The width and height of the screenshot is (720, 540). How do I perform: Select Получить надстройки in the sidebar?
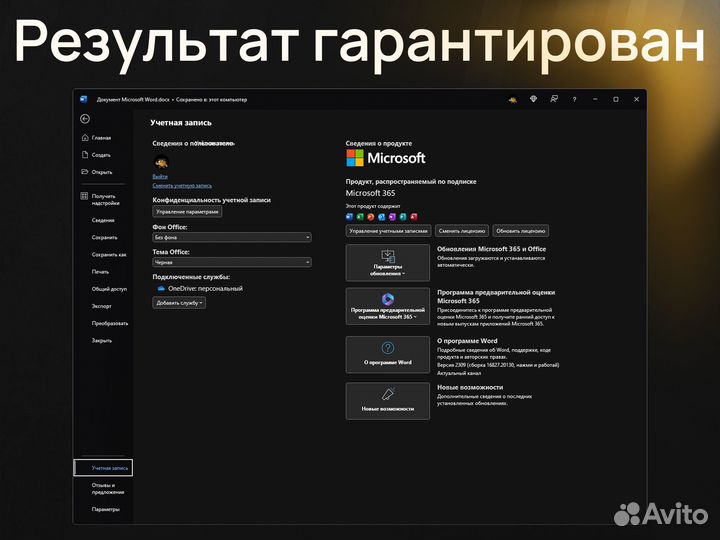click(100, 199)
